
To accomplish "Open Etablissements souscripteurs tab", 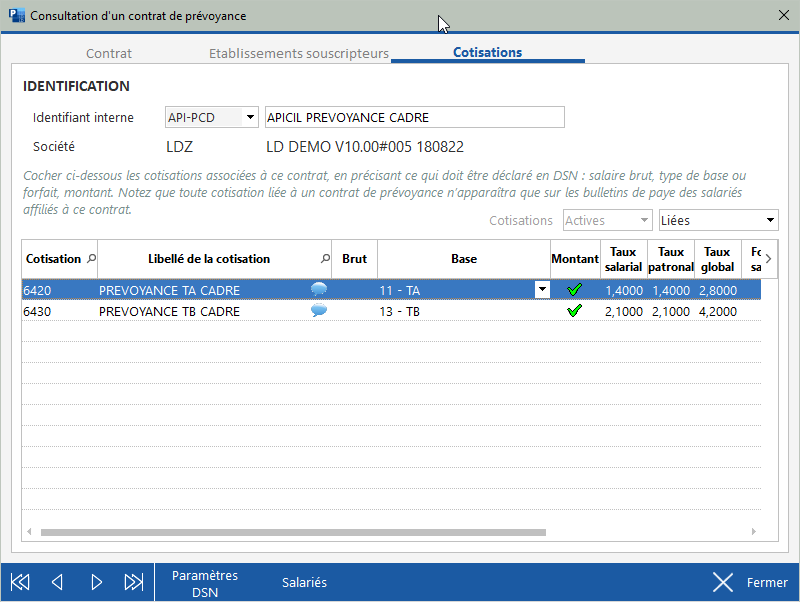I will pos(298,53).
